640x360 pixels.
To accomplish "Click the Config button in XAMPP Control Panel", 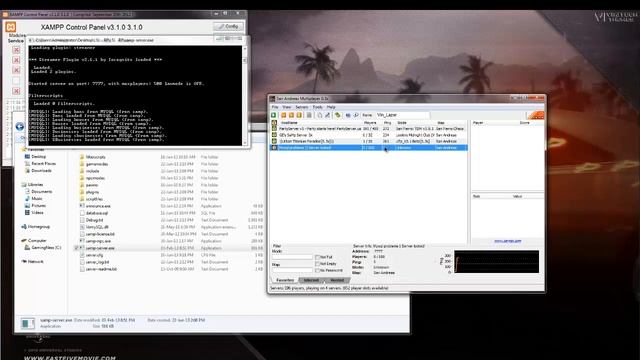I will click(x=228, y=27).
